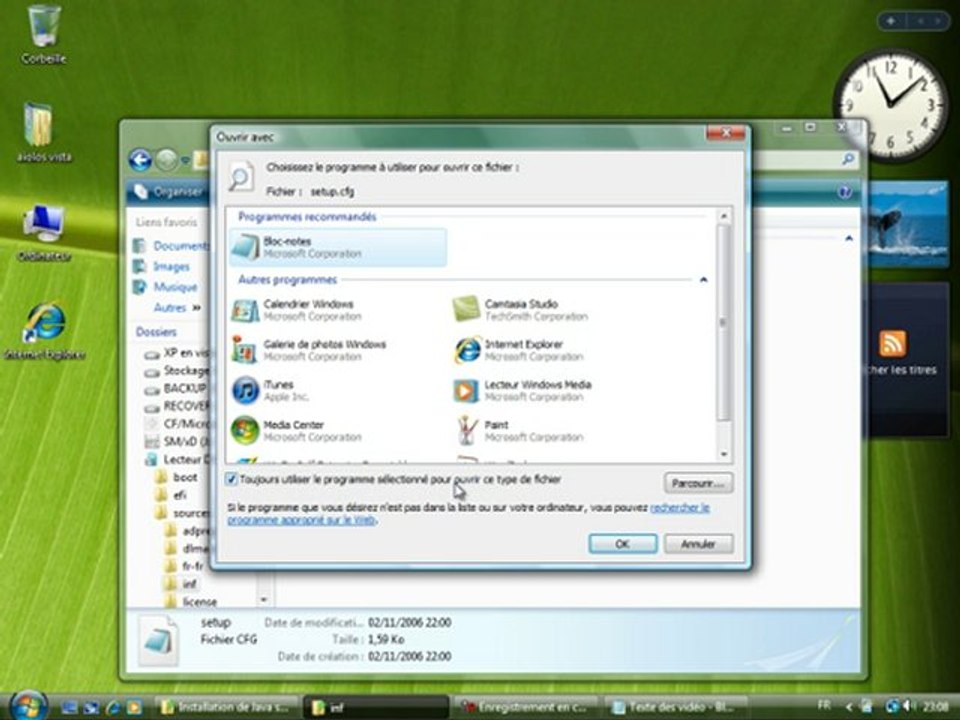Click the Explorer help icon
Viewport: 960px width, 720px height.
tap(844, 192)
